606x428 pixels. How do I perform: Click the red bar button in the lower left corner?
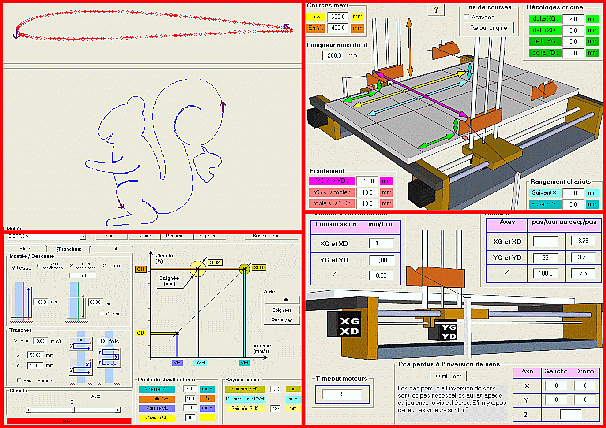(x=69, y=421)
